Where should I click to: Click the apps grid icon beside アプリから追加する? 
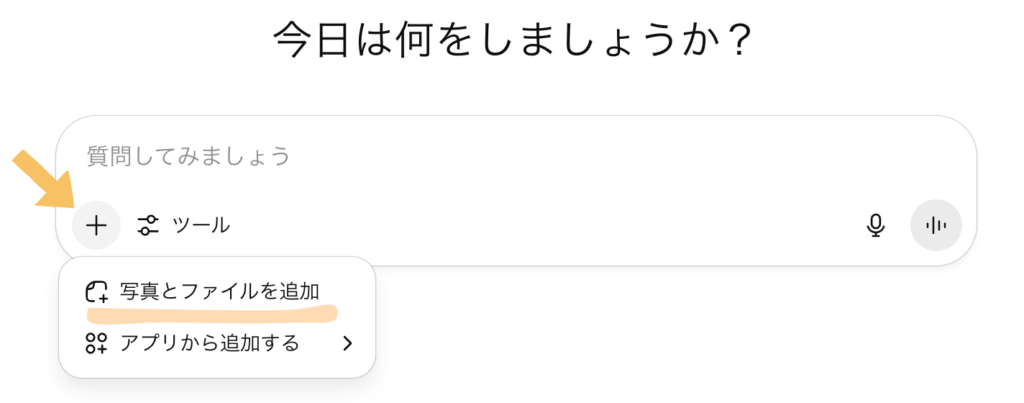pos(97,343)
